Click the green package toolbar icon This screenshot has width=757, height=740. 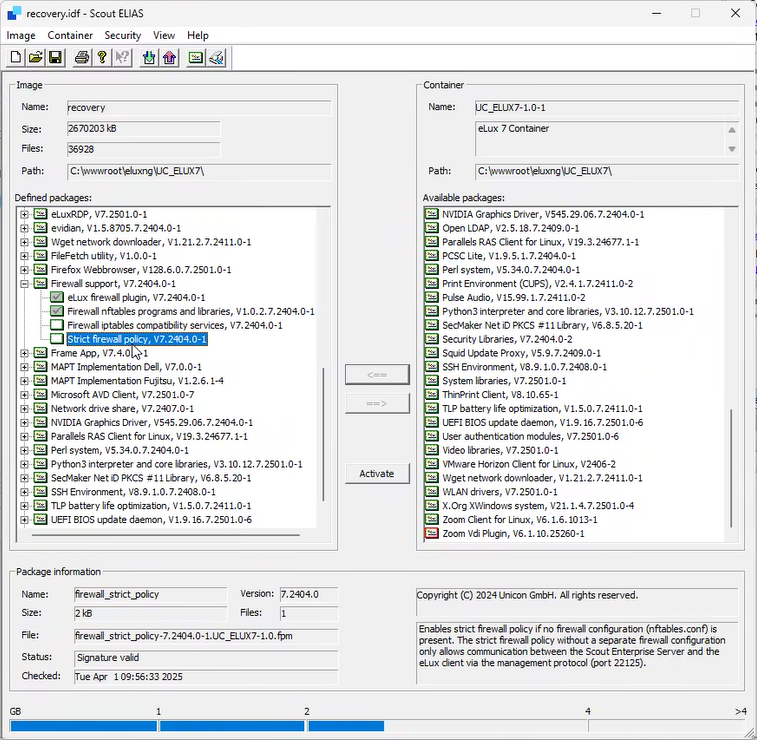point(196,57)
